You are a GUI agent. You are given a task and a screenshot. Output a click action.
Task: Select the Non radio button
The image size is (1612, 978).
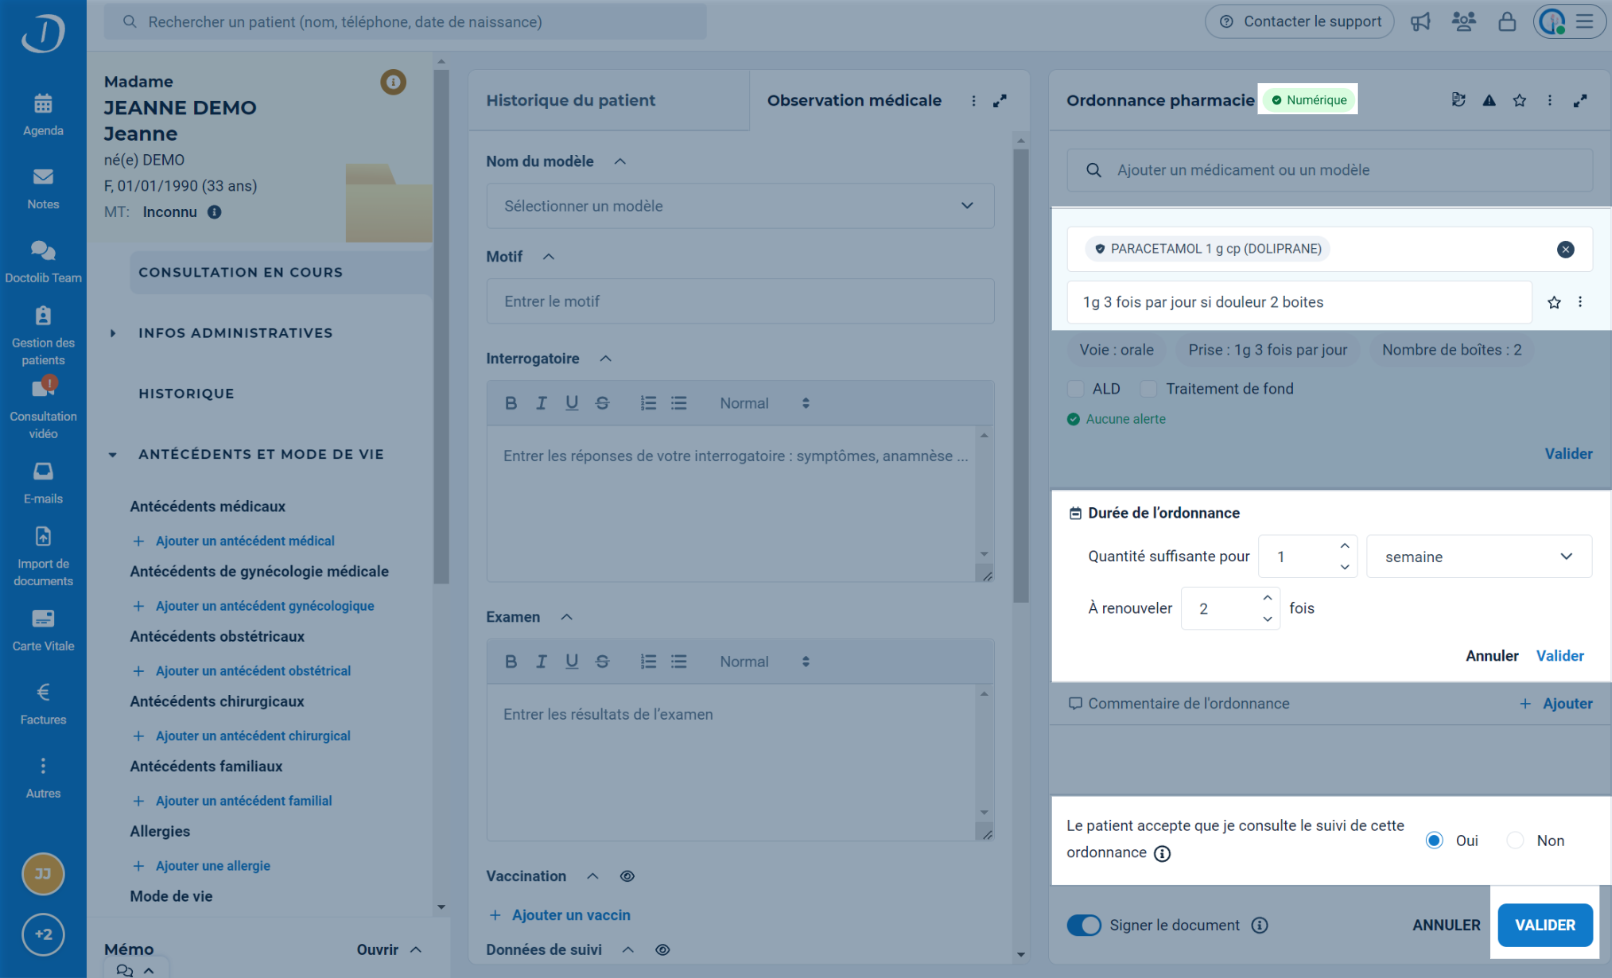click(x=1516, y=841)
